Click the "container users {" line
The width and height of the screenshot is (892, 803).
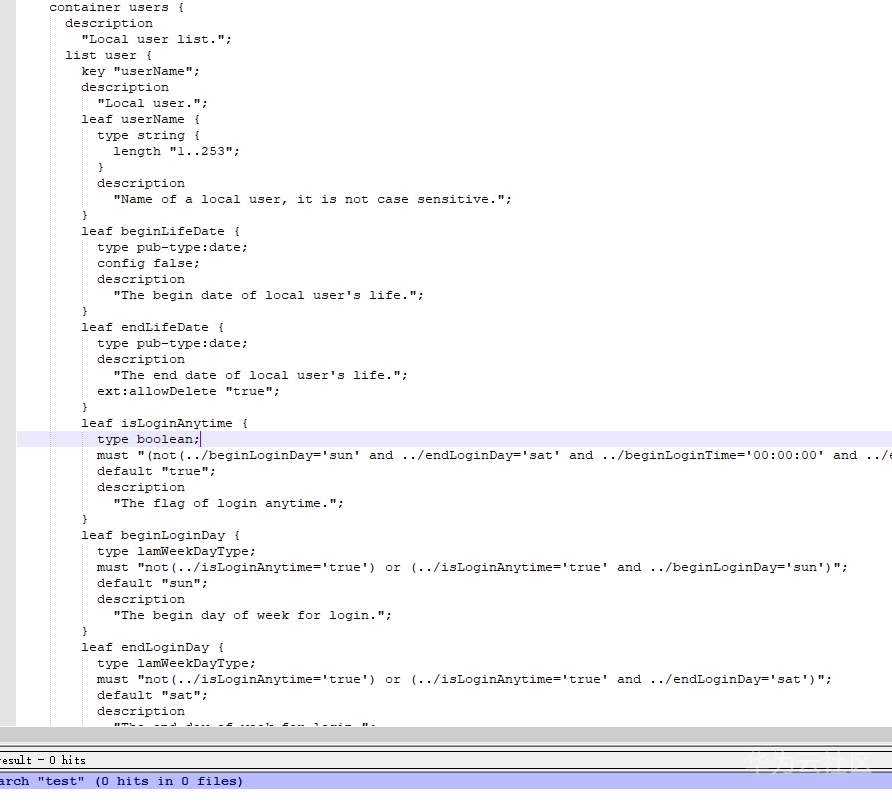[x=117, y=7]
